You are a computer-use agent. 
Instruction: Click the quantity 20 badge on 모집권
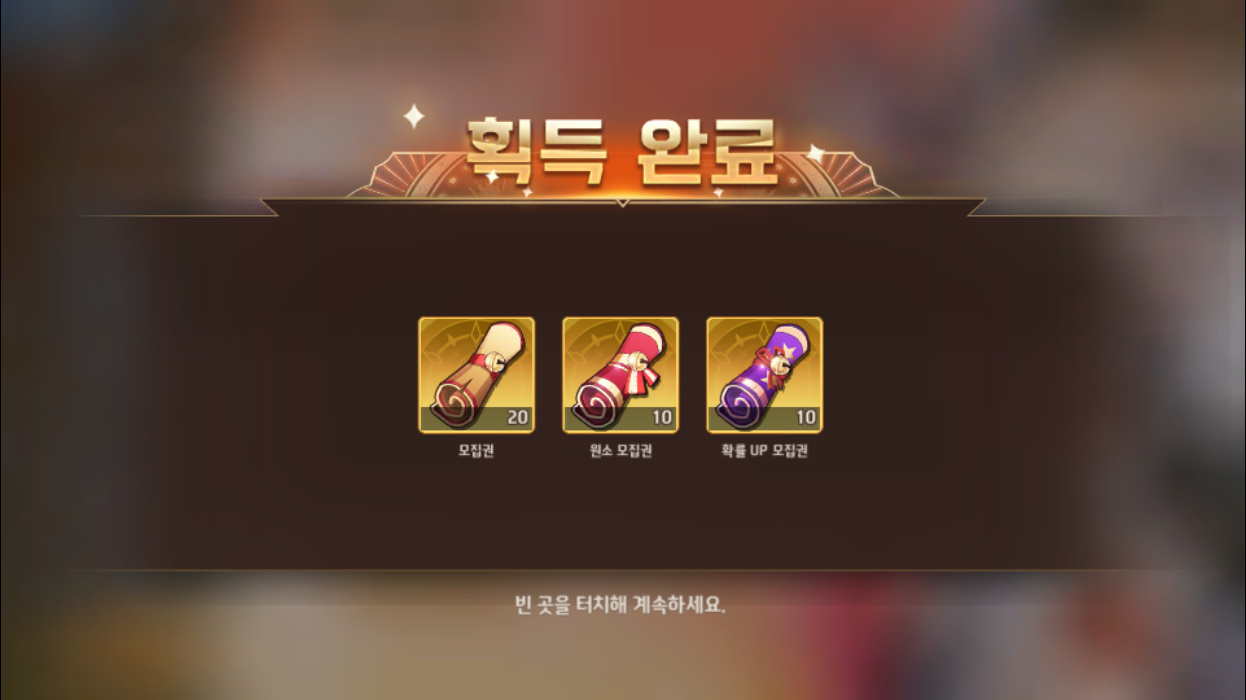pyautogui.click(x=517, y=418)
